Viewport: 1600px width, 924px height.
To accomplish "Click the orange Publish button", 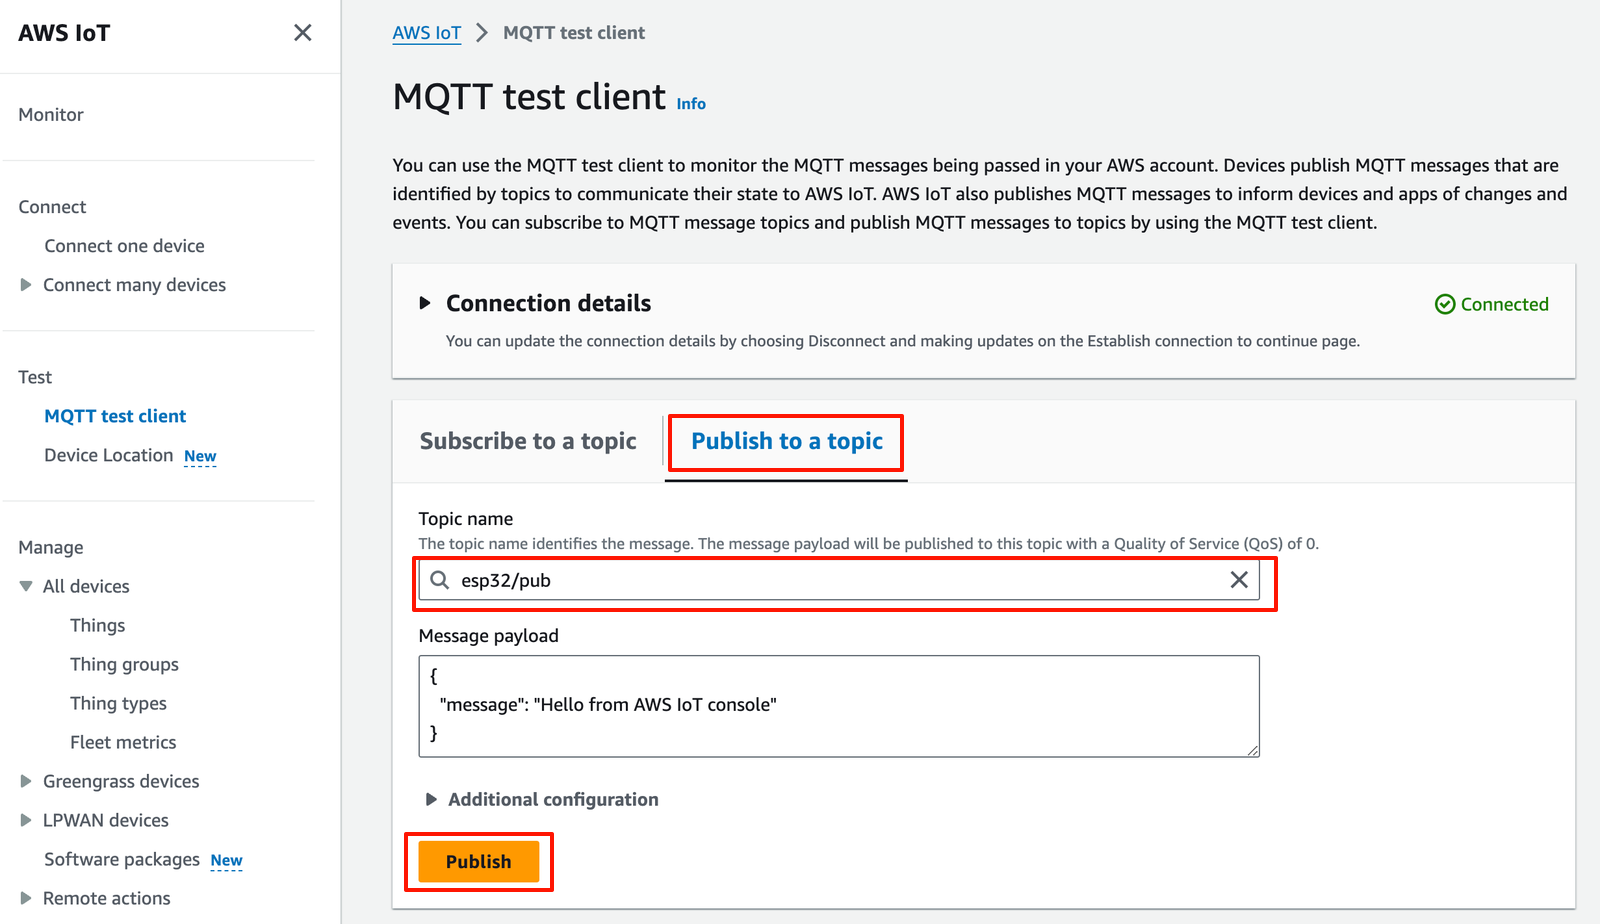I will 479,861.
